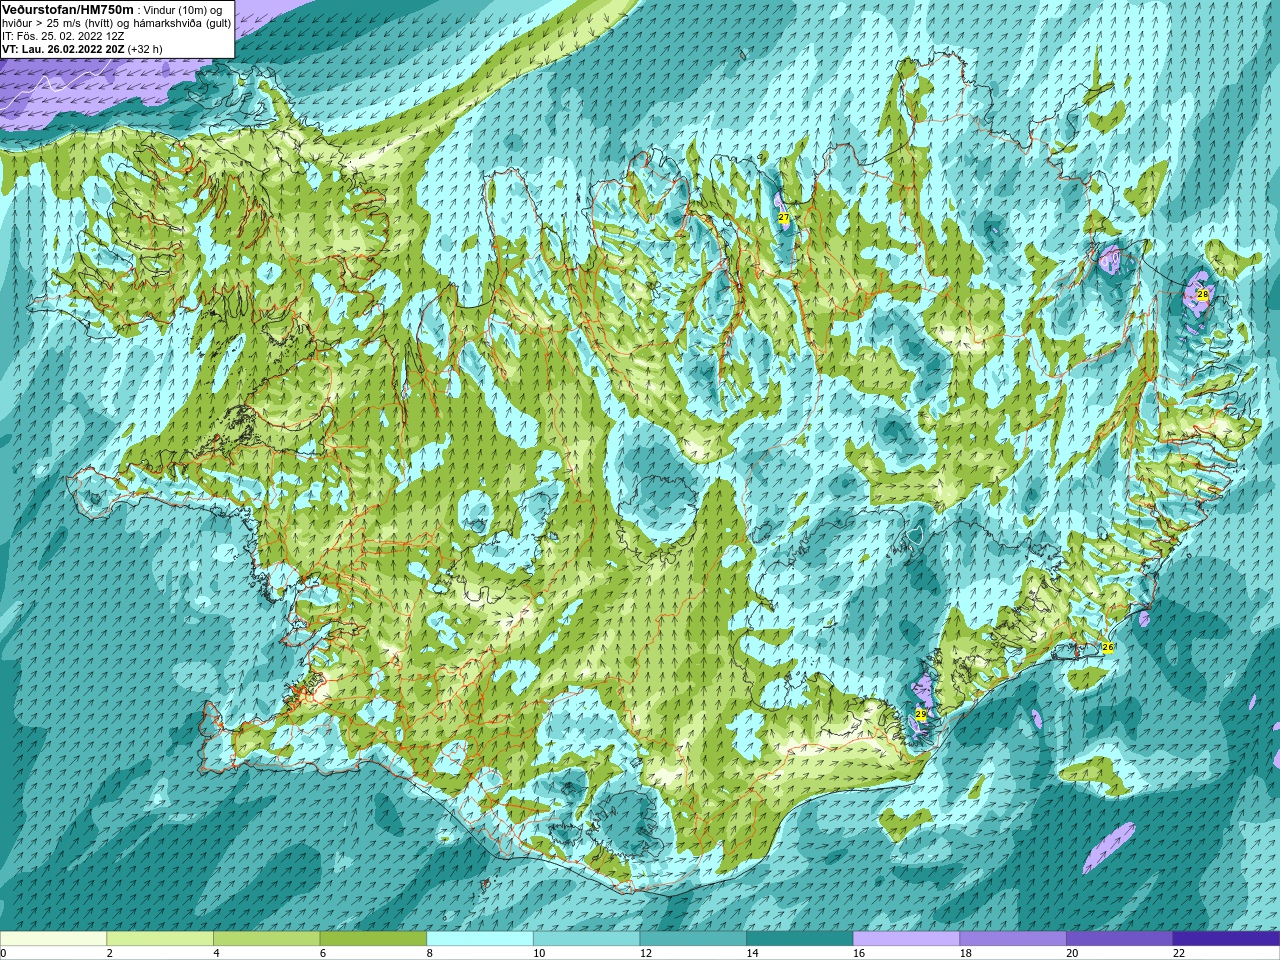Click the yellow gust label 27
Screen dimensions: 1280x960
(784, 218)
